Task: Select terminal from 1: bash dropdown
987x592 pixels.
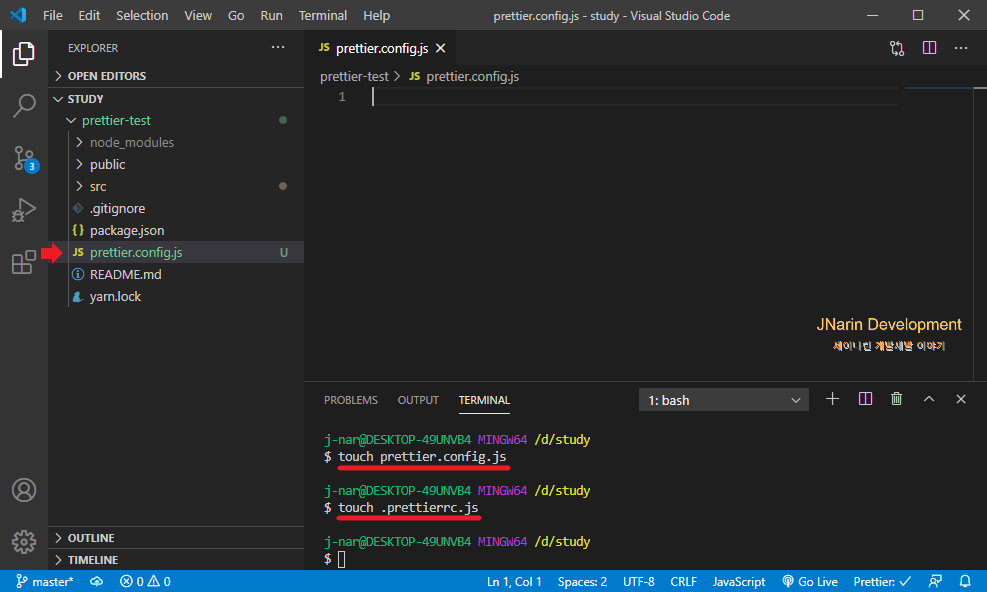Action: [x=724, y=400]
